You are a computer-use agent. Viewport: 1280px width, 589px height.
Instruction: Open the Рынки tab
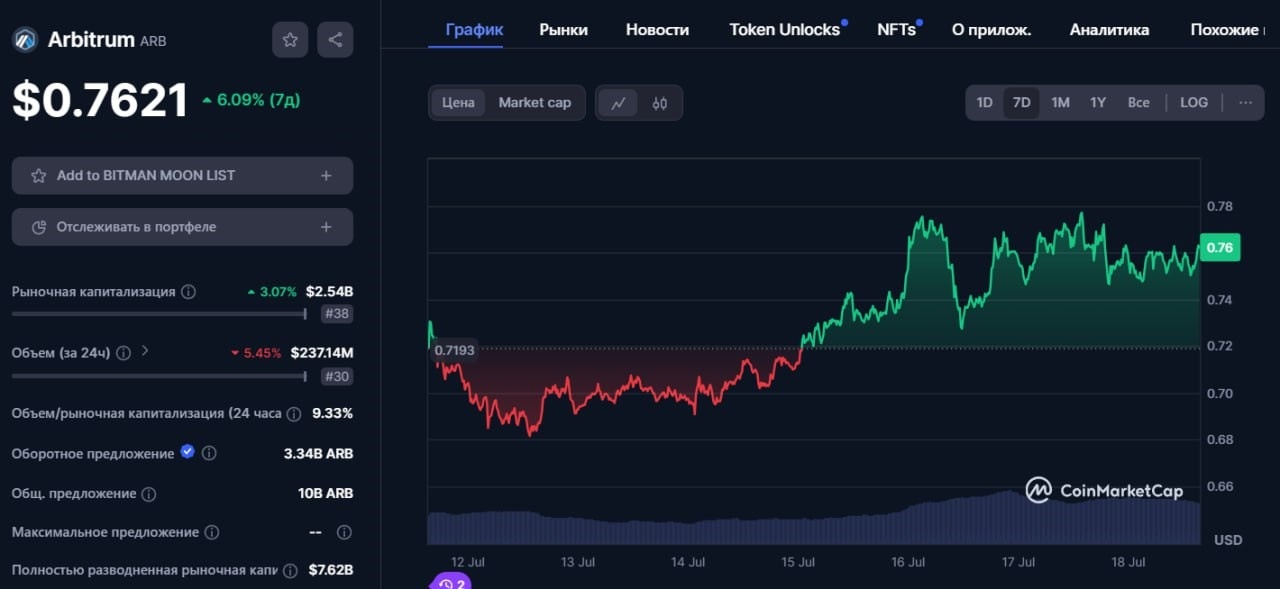tap(563, 30)
